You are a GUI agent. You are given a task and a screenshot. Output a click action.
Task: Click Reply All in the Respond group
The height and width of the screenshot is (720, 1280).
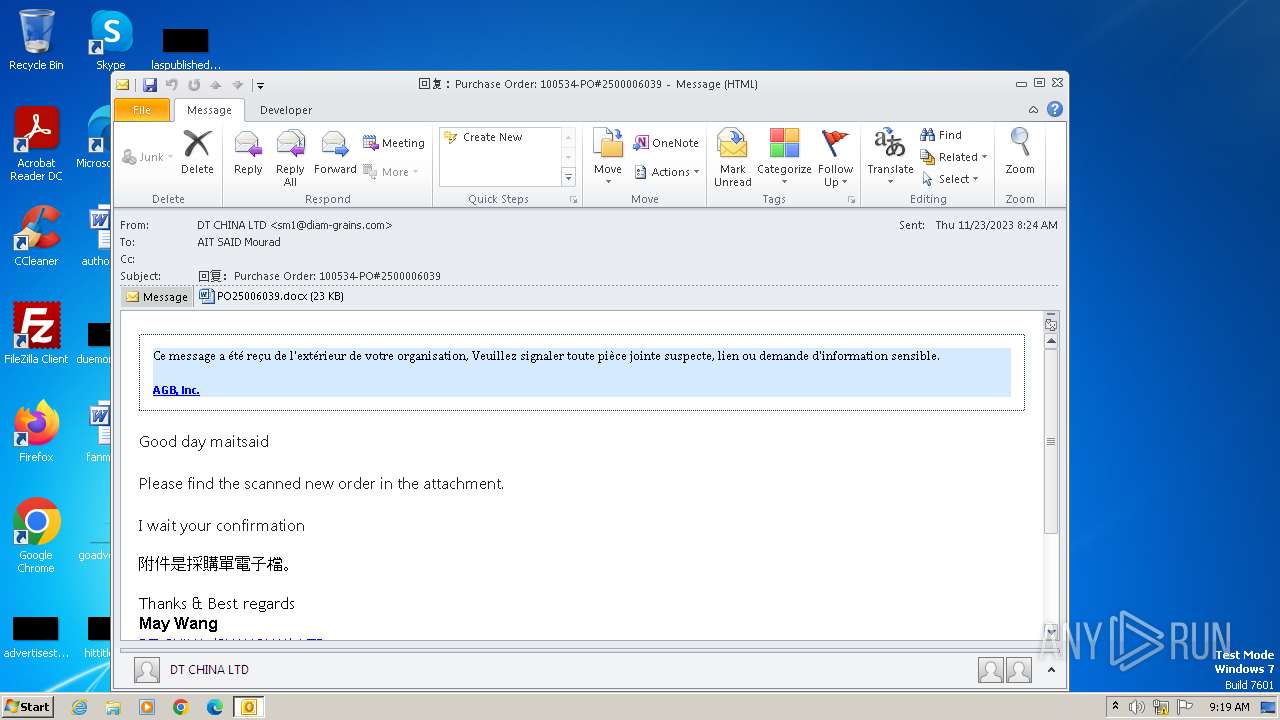[x=290, y=158]
